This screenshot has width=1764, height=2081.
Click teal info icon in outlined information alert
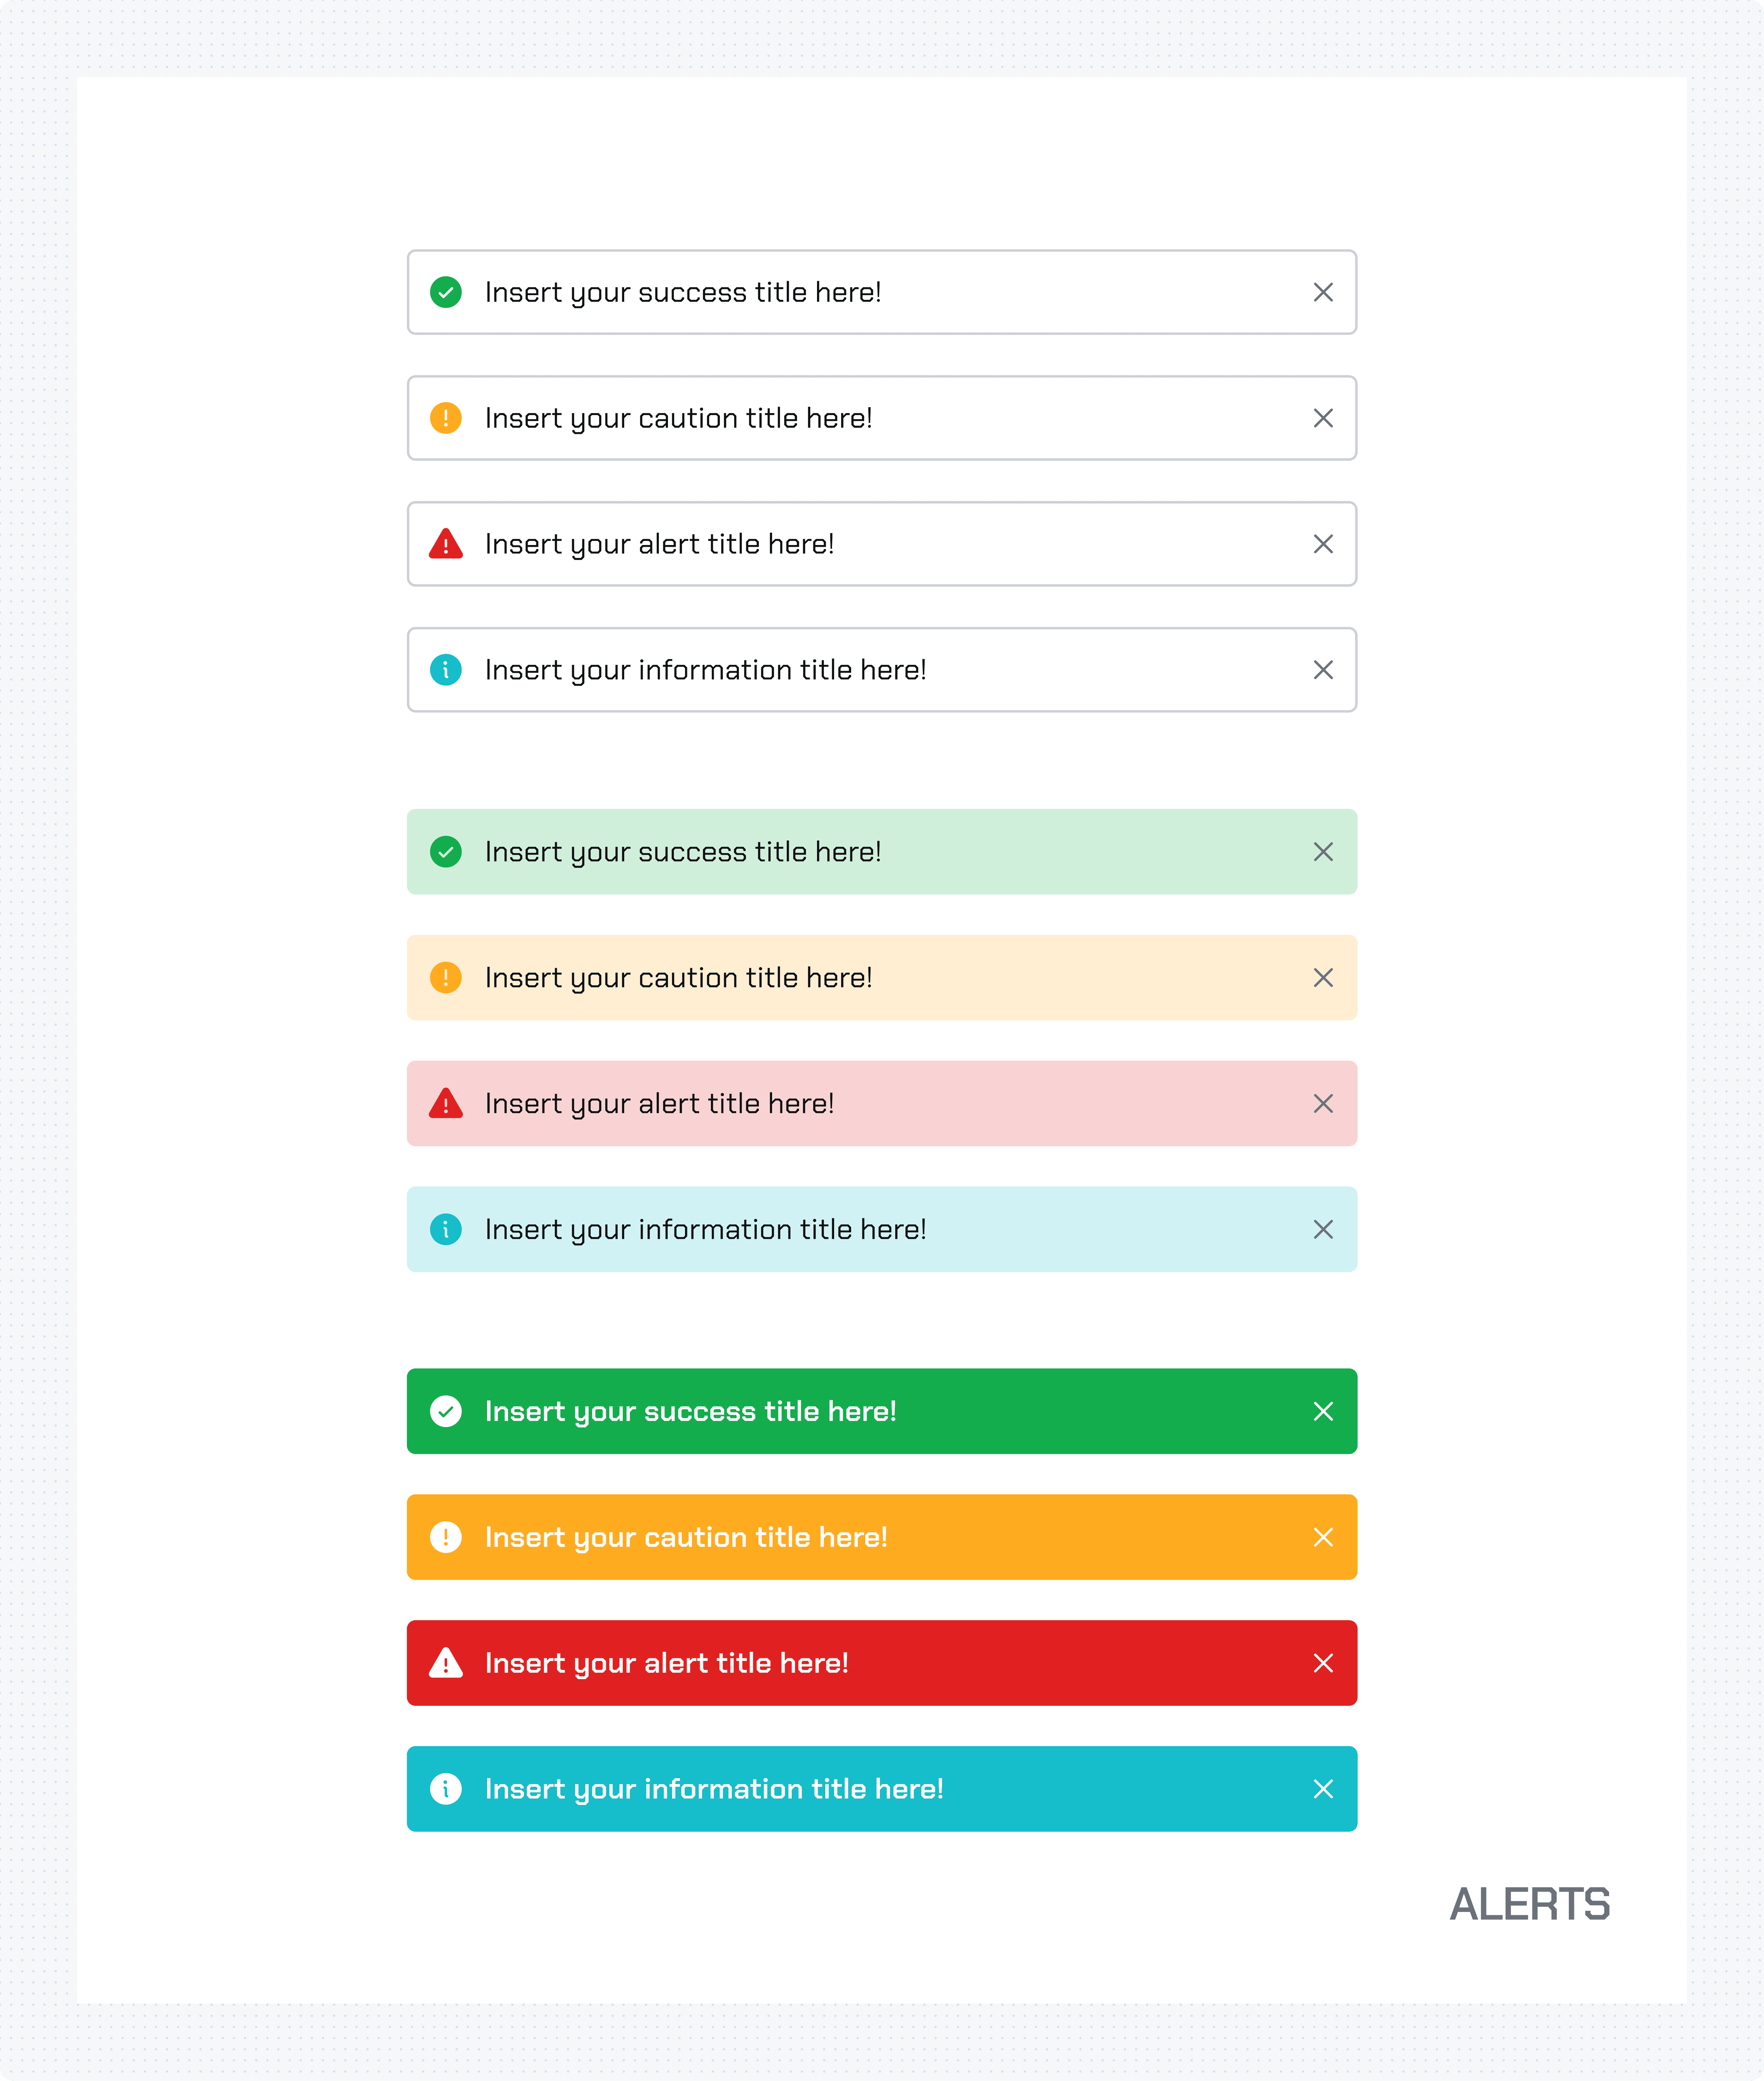(446, 670)
